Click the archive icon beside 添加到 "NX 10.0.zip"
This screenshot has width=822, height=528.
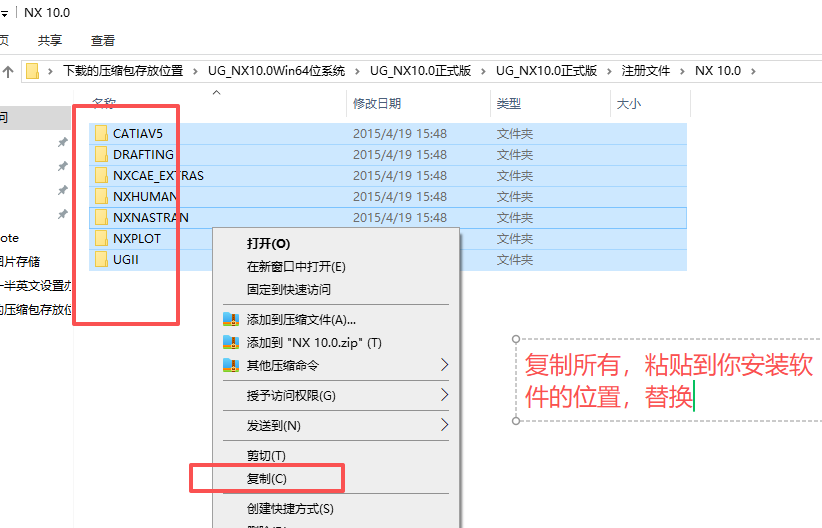(231, 342)
